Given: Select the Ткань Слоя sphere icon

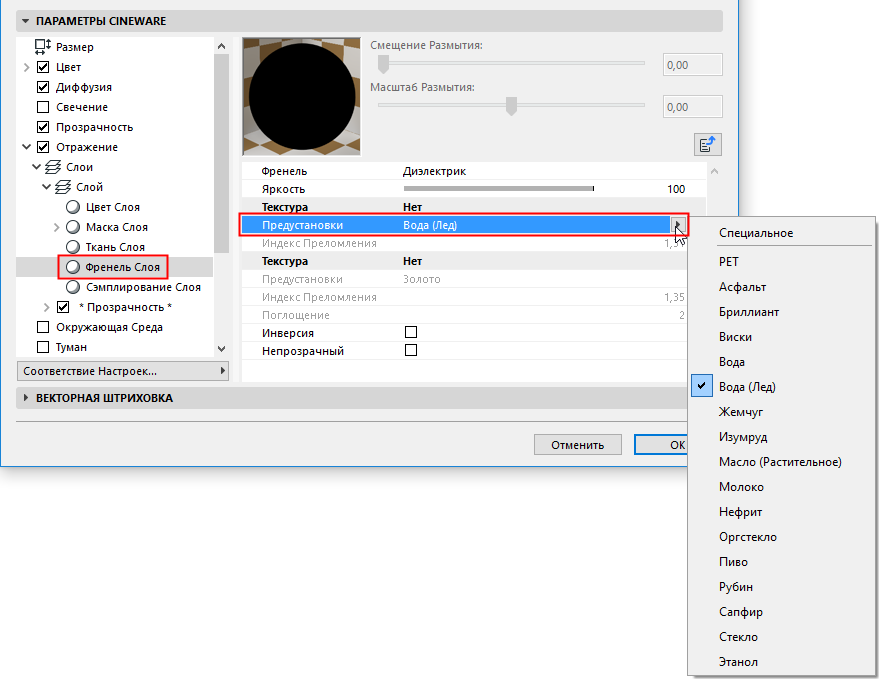Looking at the screenshot, I should pos(73,247).
